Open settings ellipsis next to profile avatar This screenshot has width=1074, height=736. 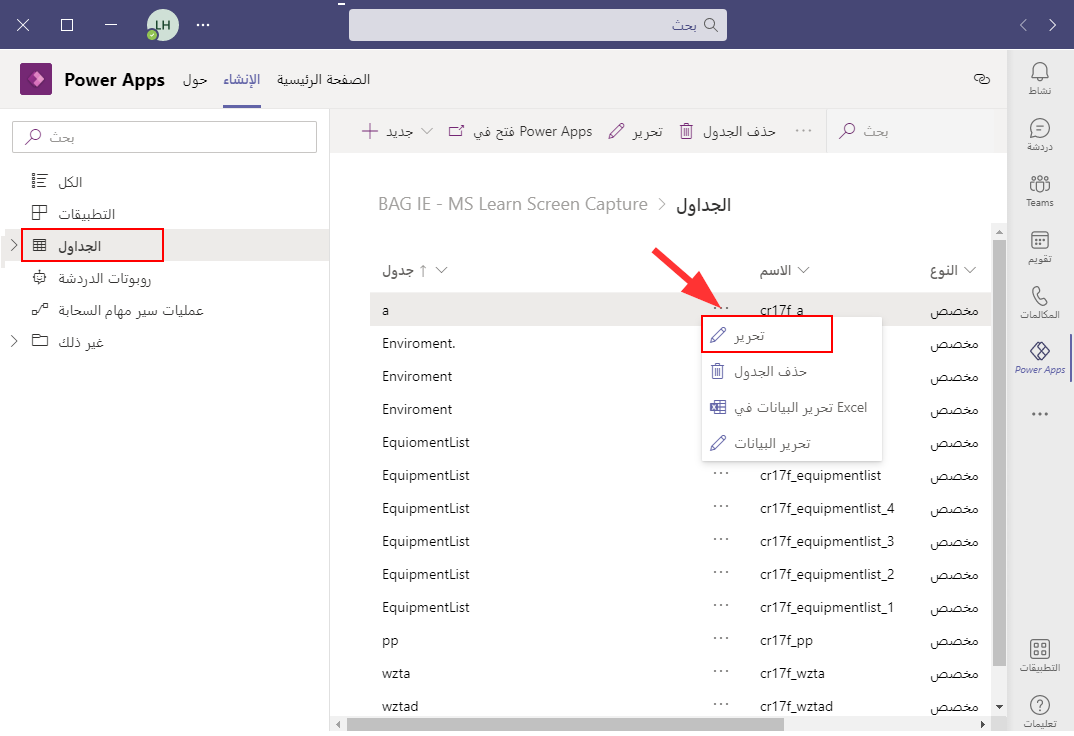pos(203,25)
